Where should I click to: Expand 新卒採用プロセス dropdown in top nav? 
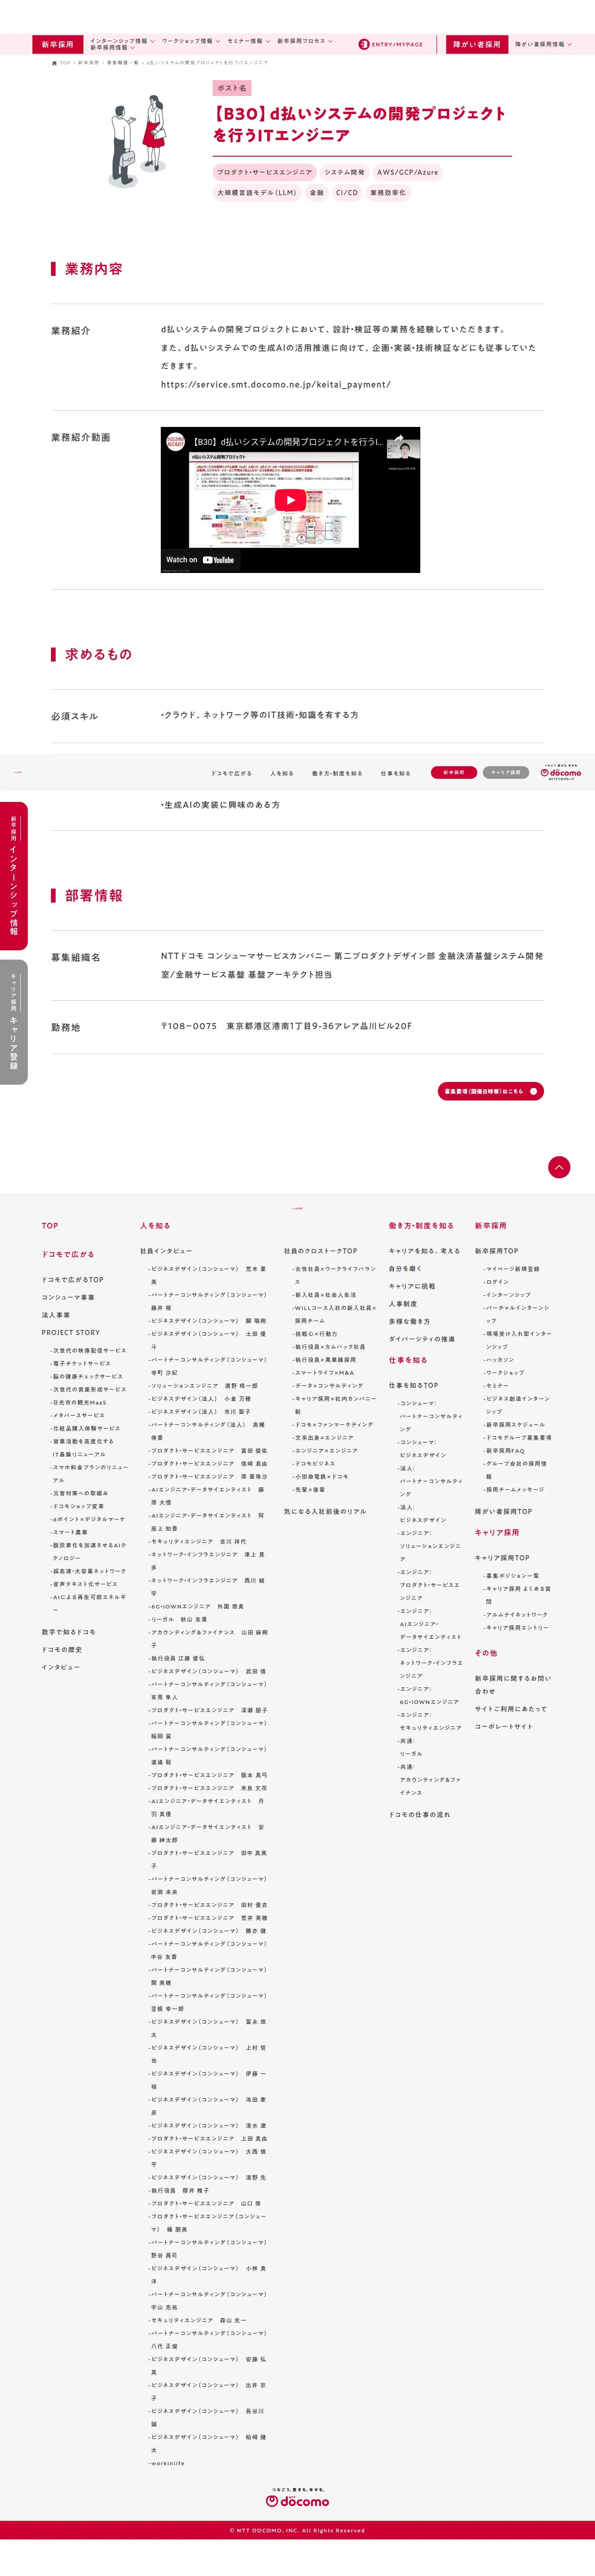point(305,41)
